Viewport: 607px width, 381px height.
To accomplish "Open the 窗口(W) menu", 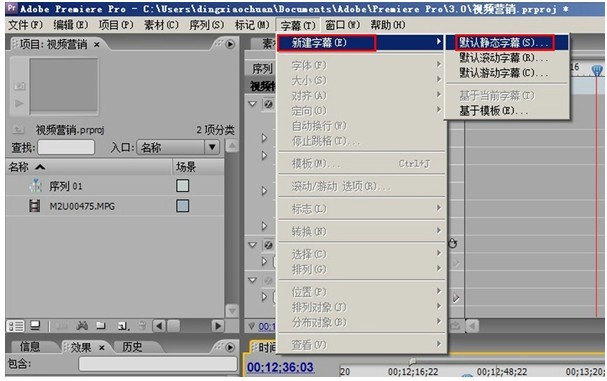I will (343, 25).
